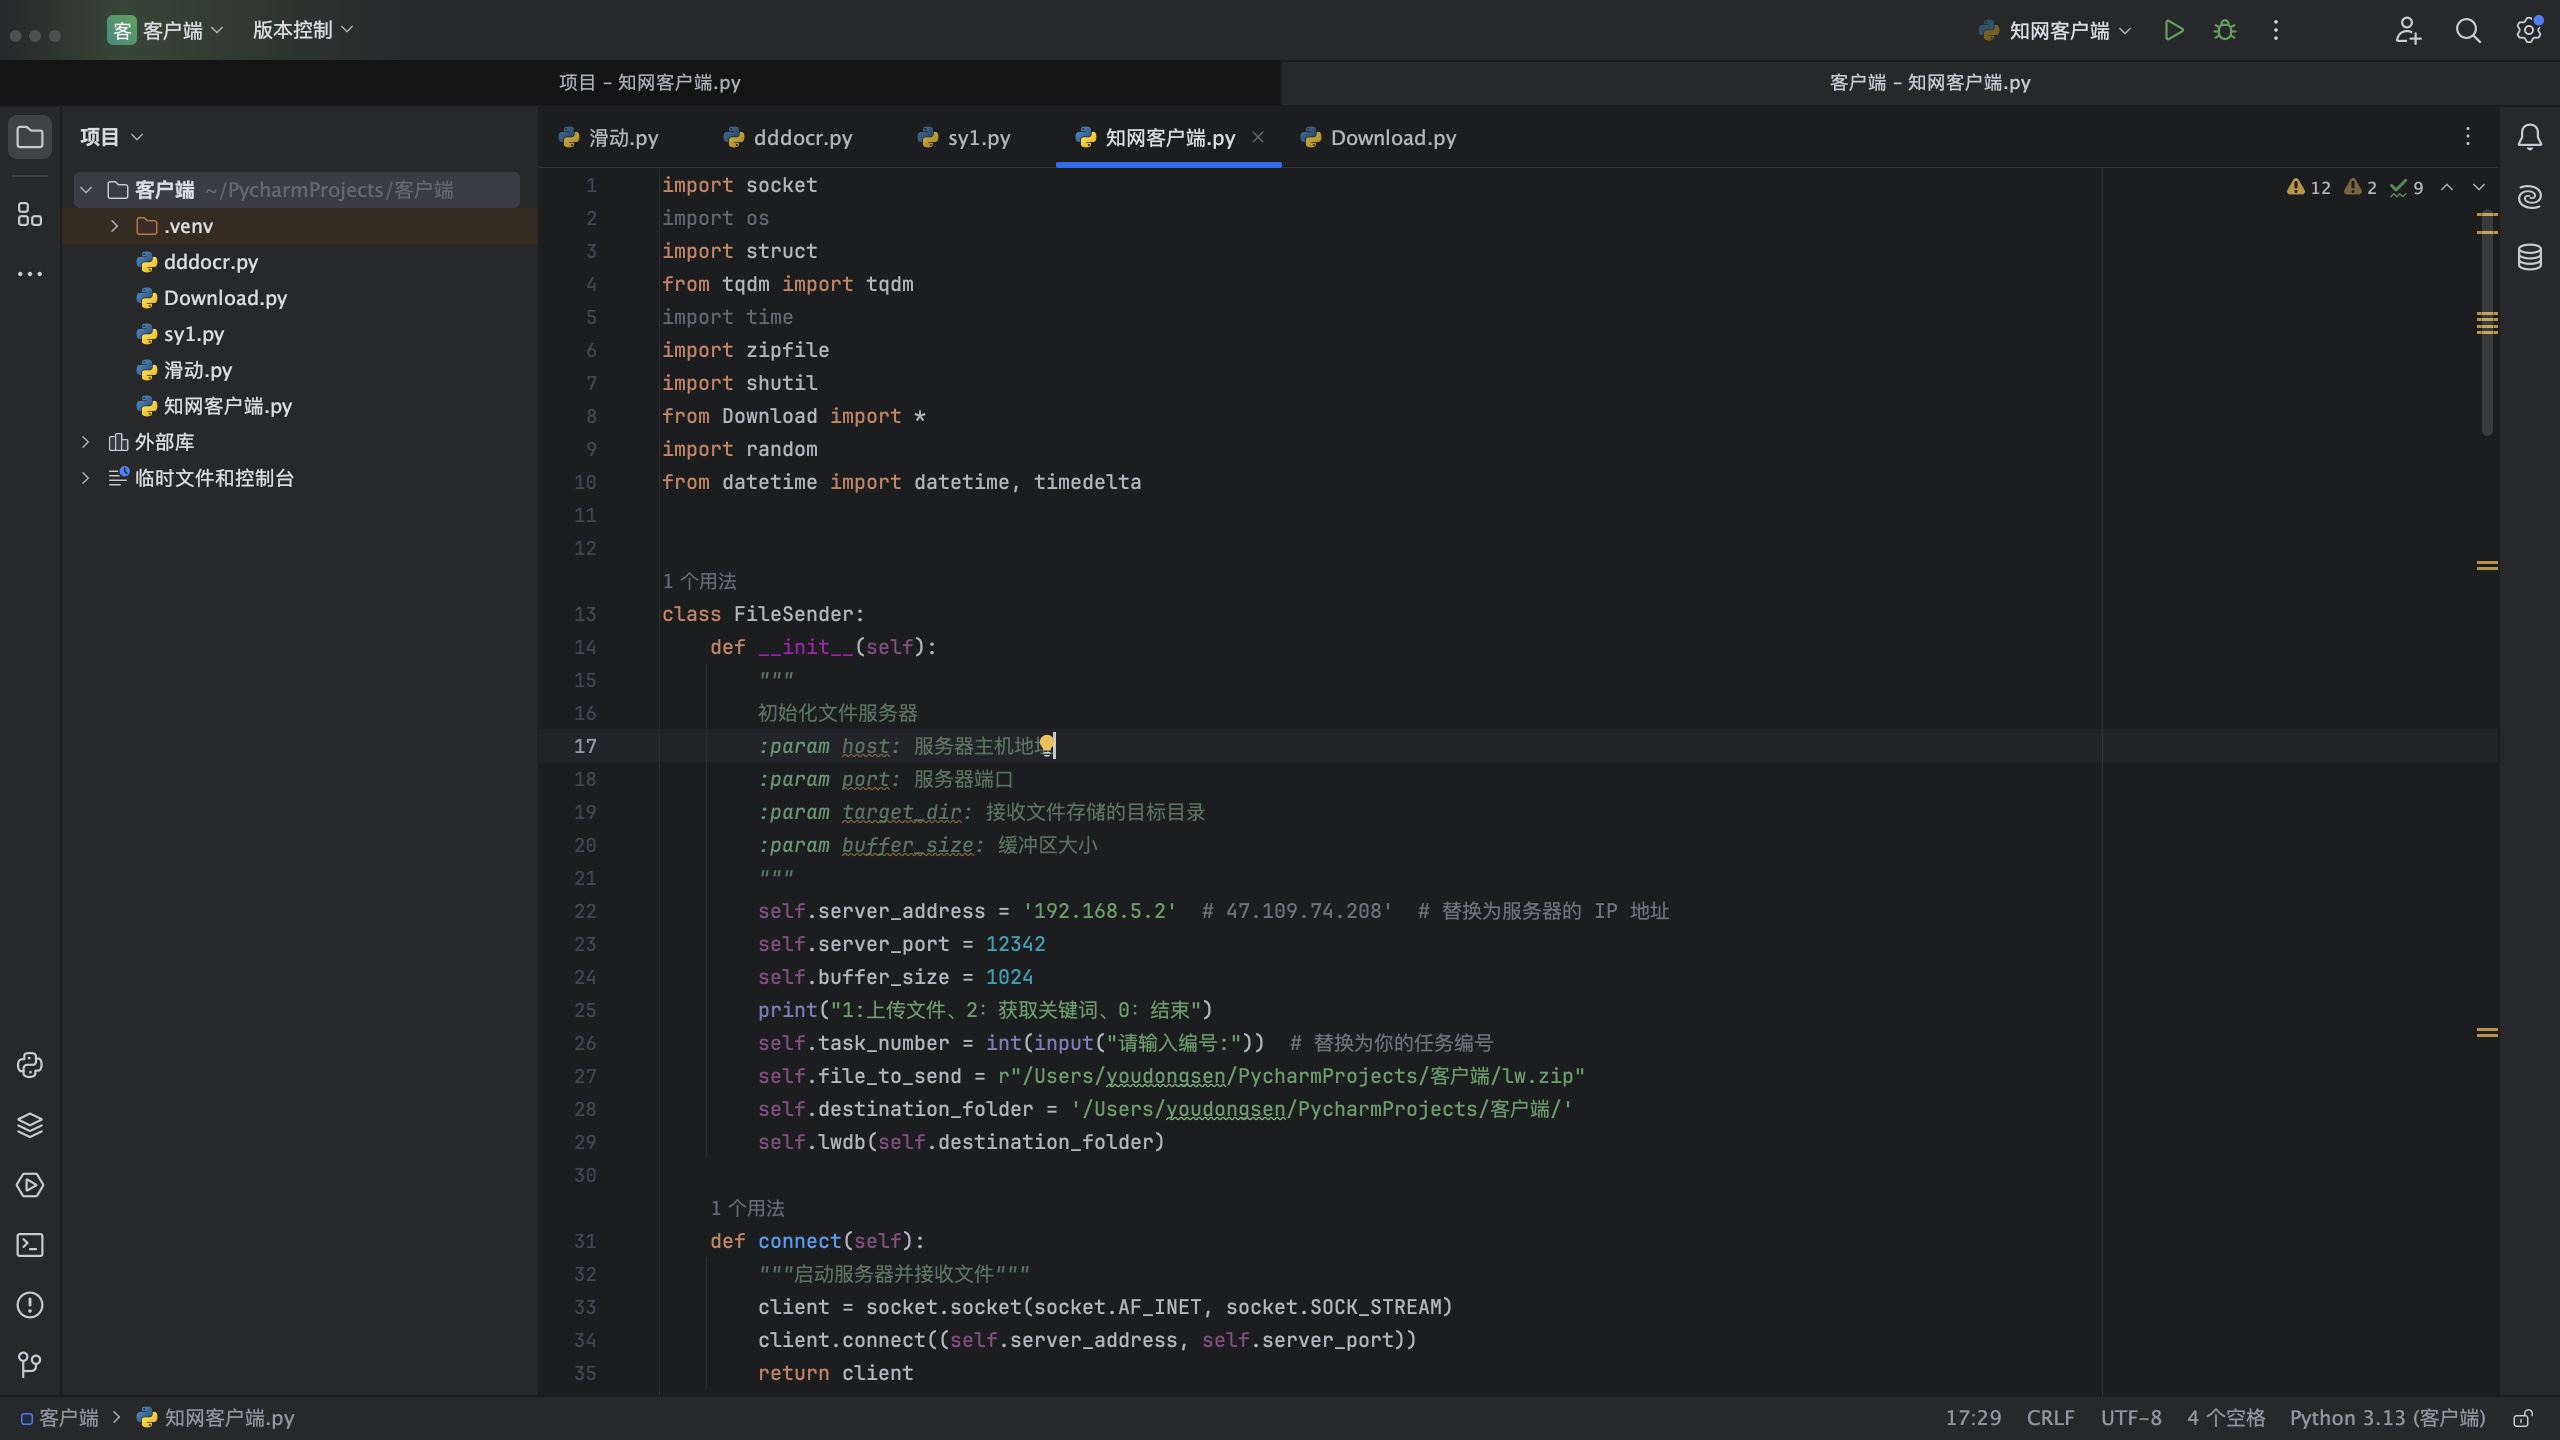The image size is (2560, 1440).
Task: Switch to the dddocr.py tab
Action: tap(788, 137)
